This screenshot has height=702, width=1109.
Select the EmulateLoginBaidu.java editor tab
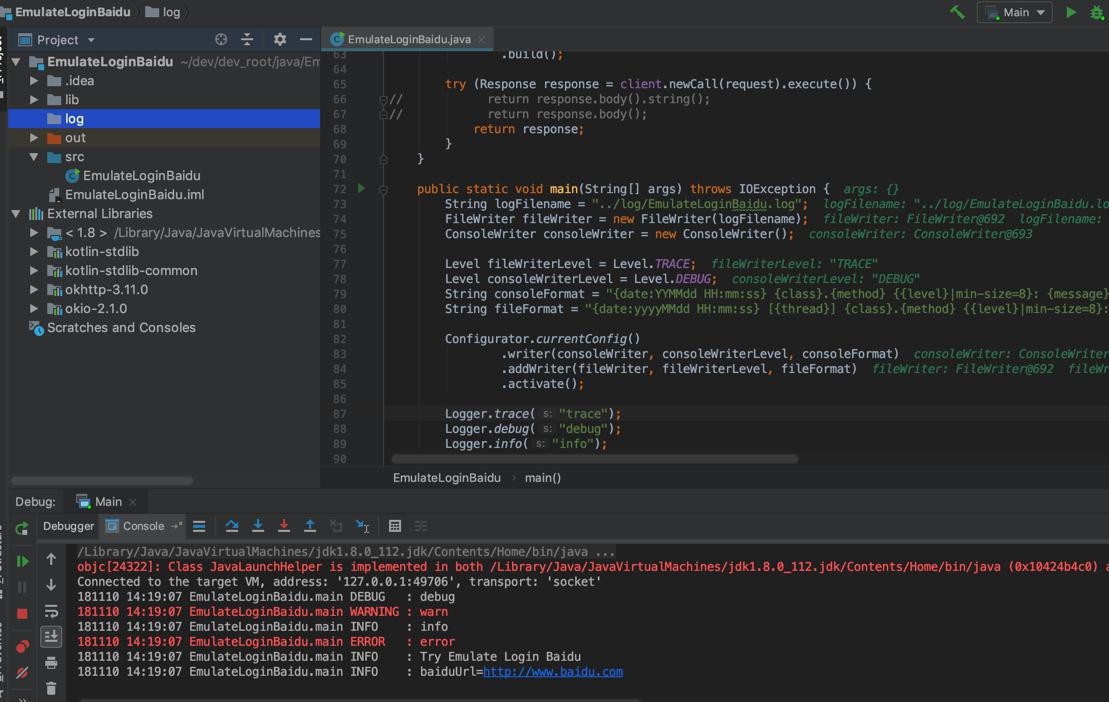click(x=408, y=39)
